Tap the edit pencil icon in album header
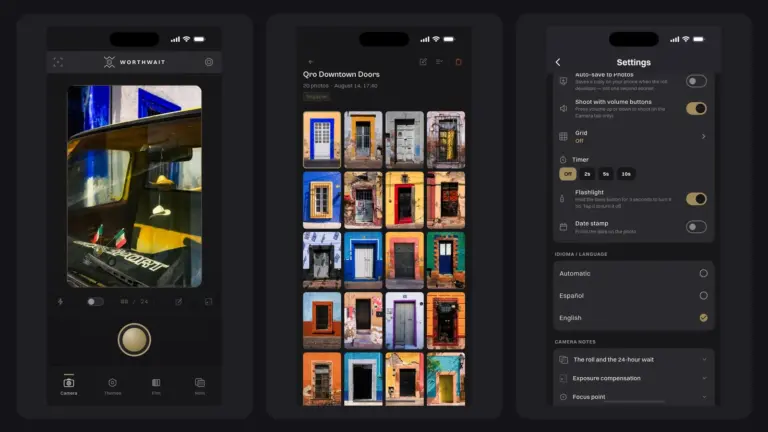This screenshot has height=432, width=768. (x=423, y=62)
